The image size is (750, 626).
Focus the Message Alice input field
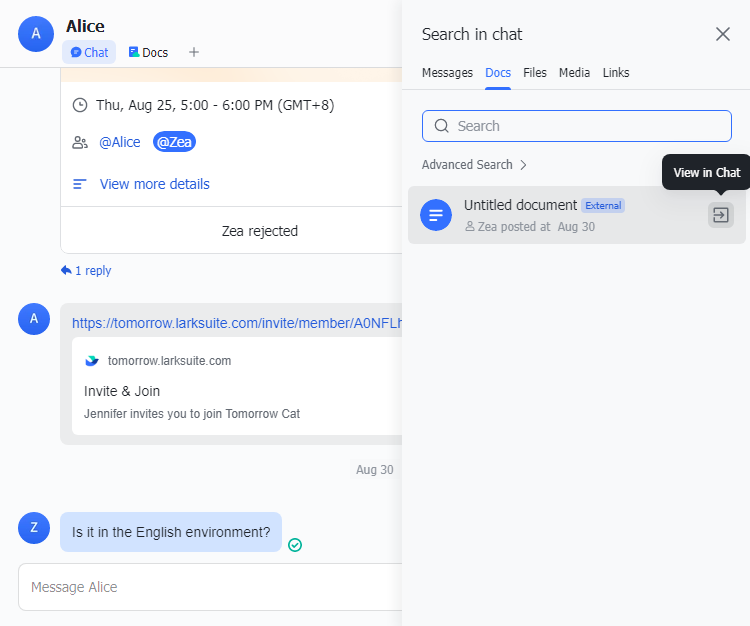point(210,587)
